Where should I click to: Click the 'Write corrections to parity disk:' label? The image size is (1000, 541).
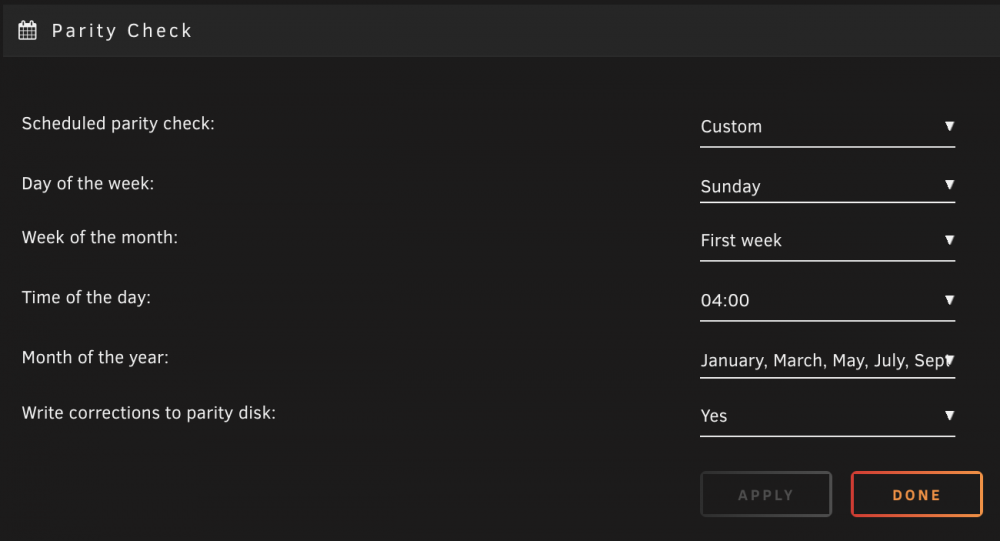[149, 413]
